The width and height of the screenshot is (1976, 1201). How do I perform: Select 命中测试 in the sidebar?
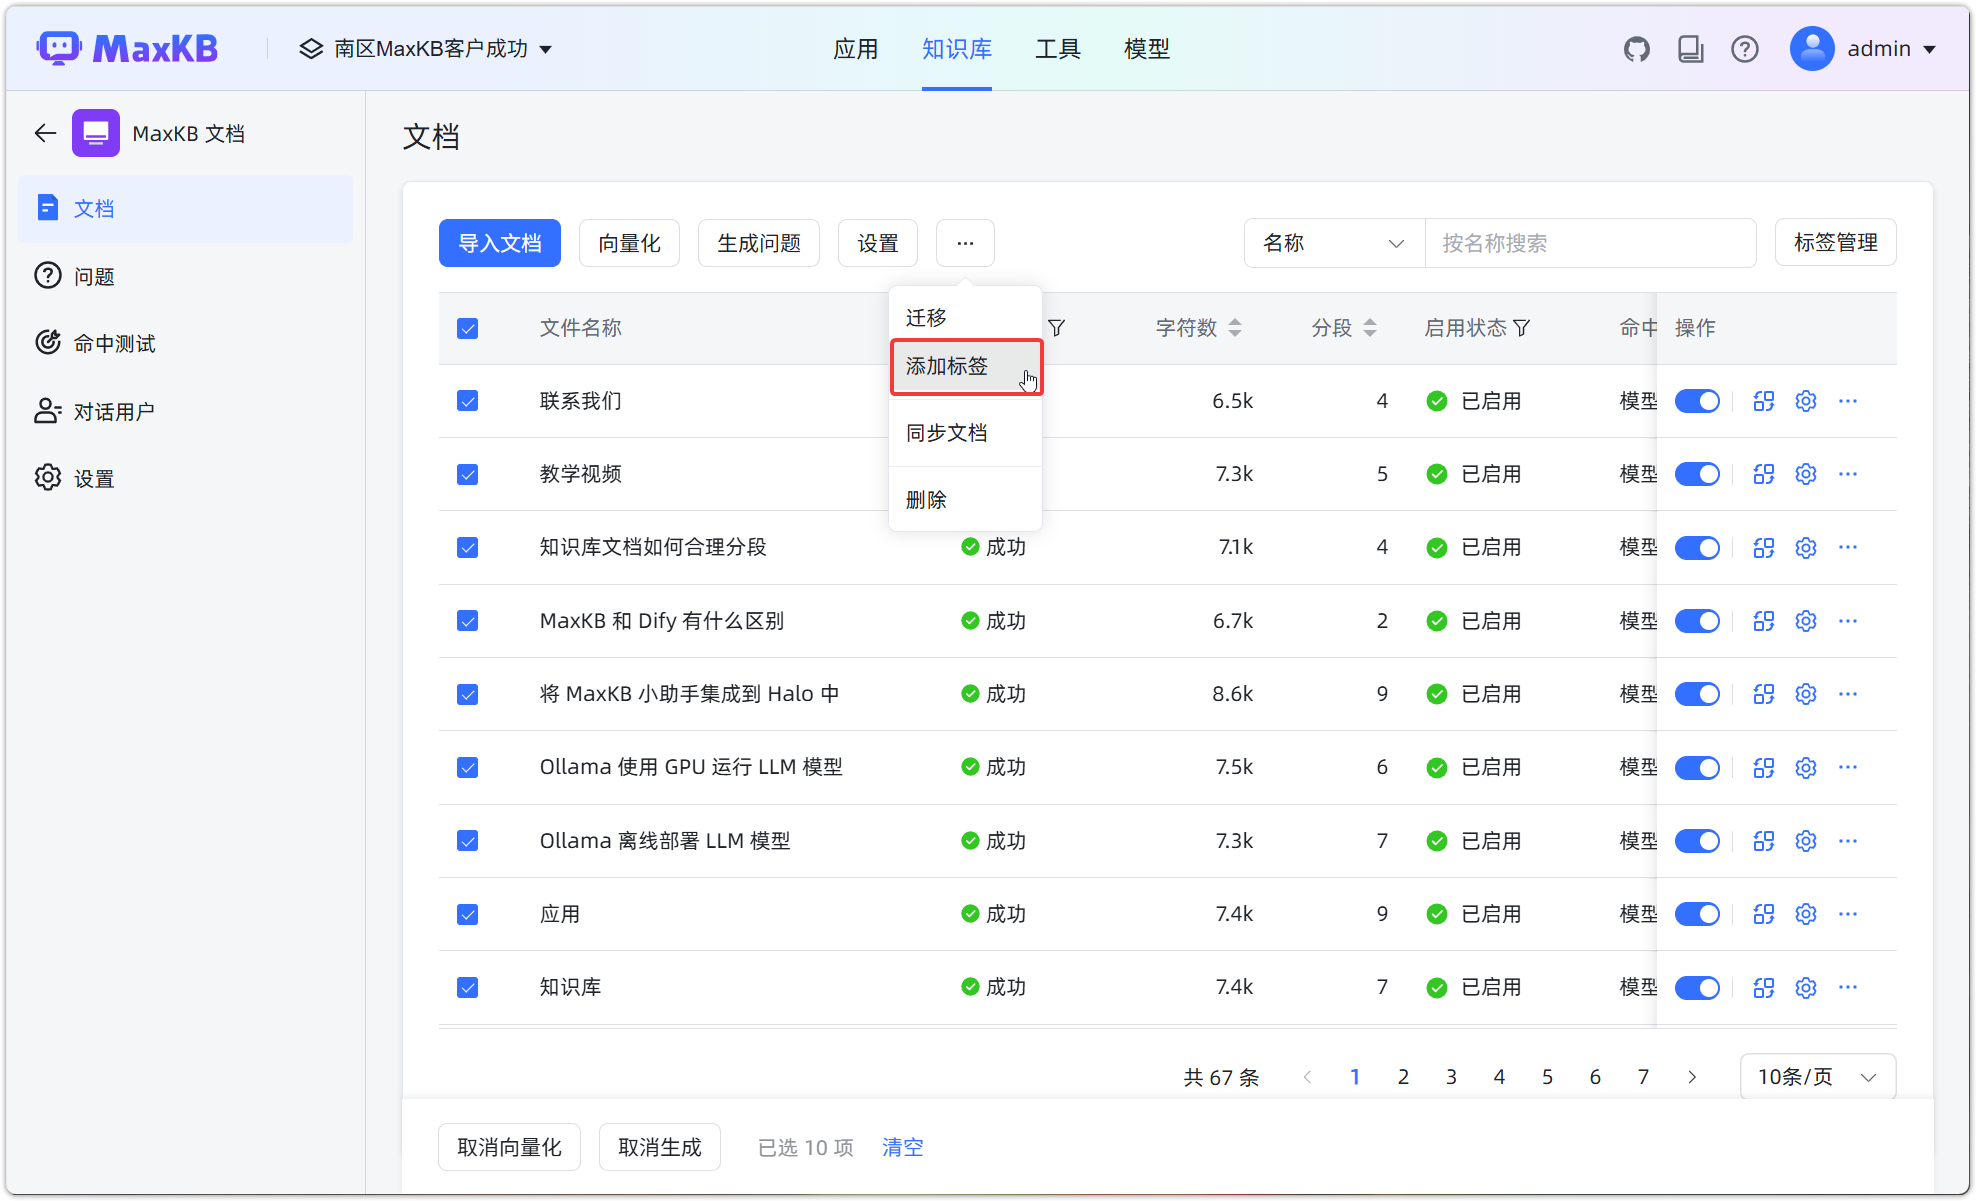pos(113,343)
